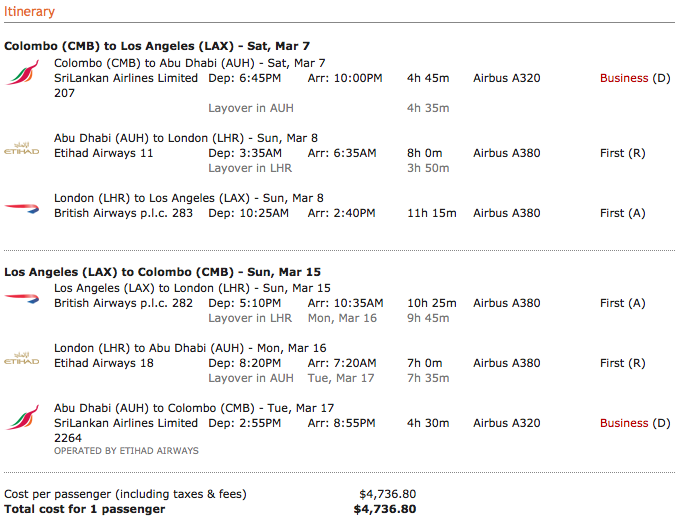The image size is (675, 522).
Task: Click the Airbus A320 aircraft on flight 207
Action: click(x=506, y=78)
